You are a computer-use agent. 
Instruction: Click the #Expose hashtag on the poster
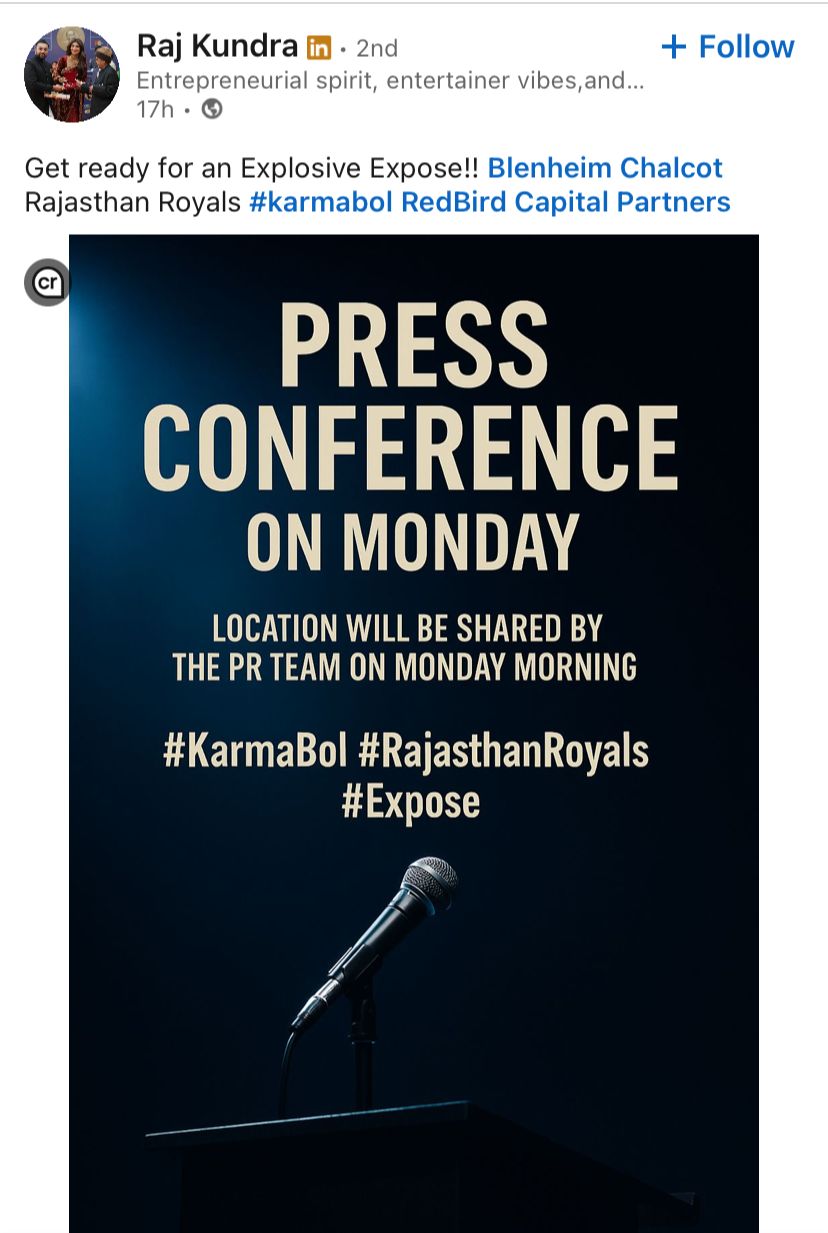pyautogui.click(x=411, y=802)
